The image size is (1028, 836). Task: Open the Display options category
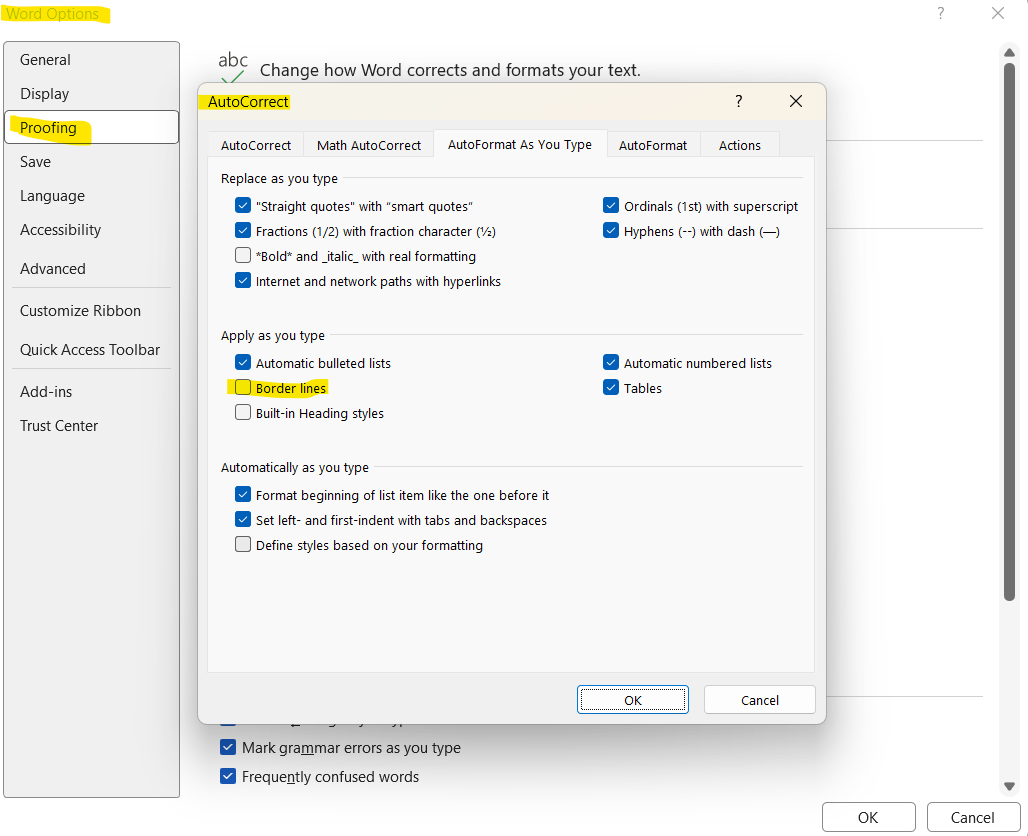point(91,94)
